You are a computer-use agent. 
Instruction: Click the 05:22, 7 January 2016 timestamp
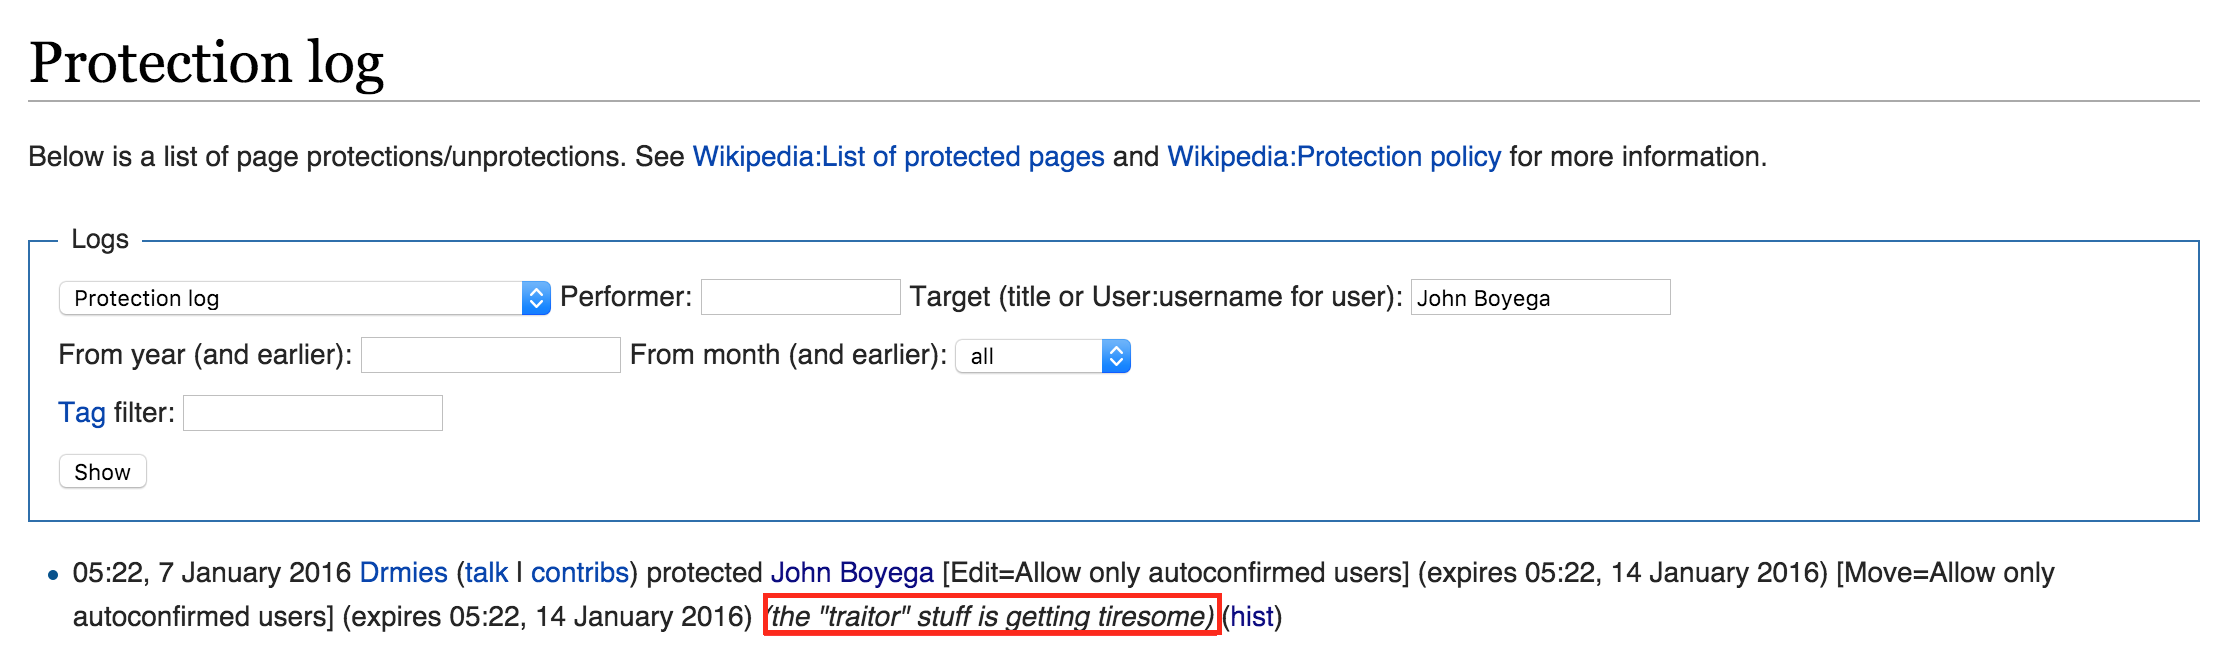(x=211, y=573)
